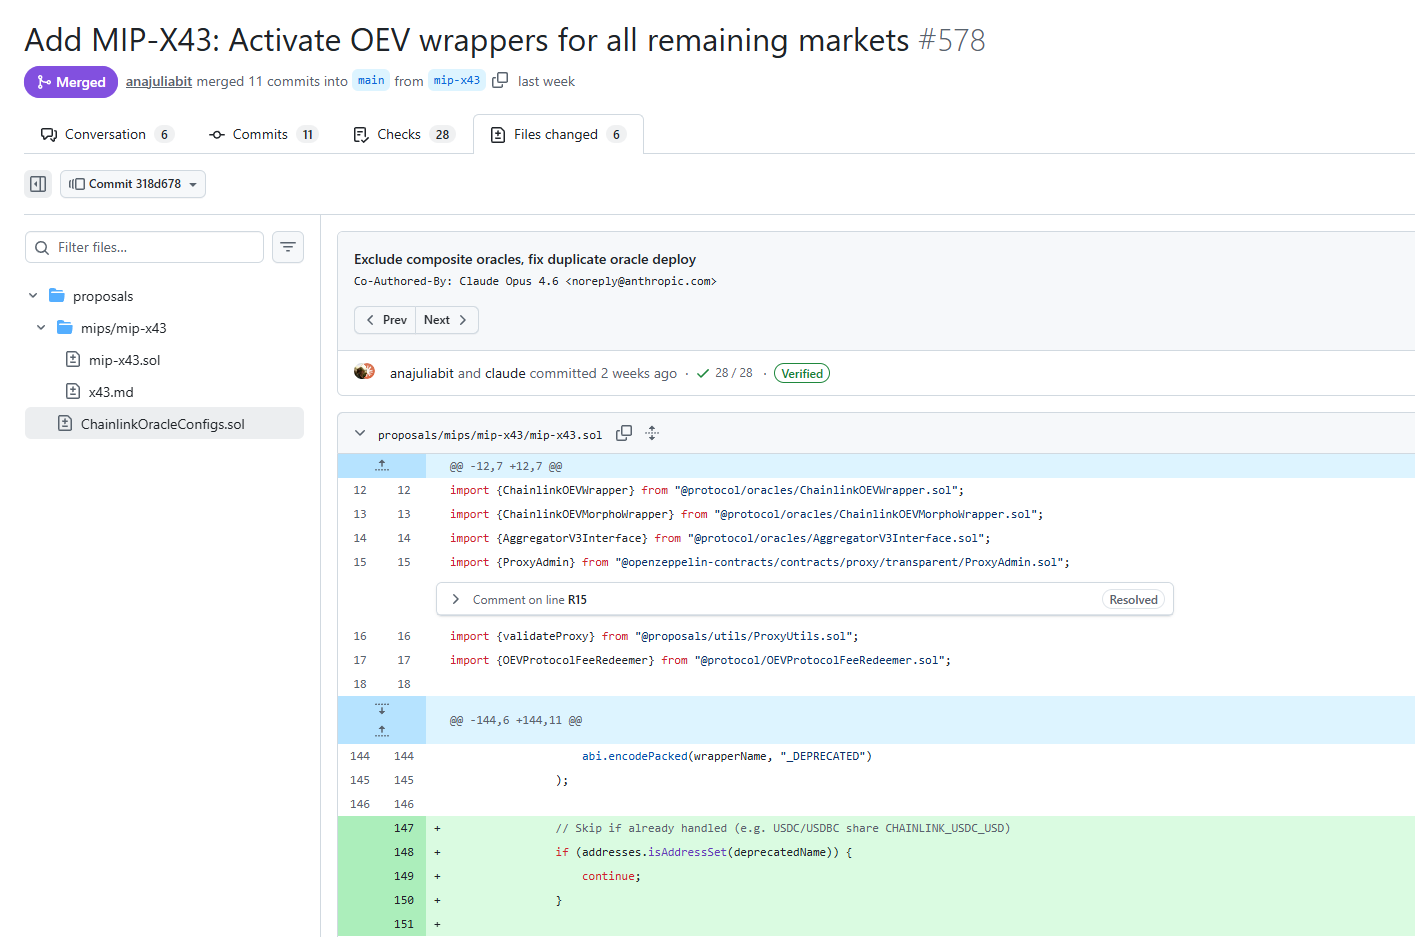This screenshot has height=937, width=1415.
Task: Collapse the proposals folder
Action: [33, 296]
